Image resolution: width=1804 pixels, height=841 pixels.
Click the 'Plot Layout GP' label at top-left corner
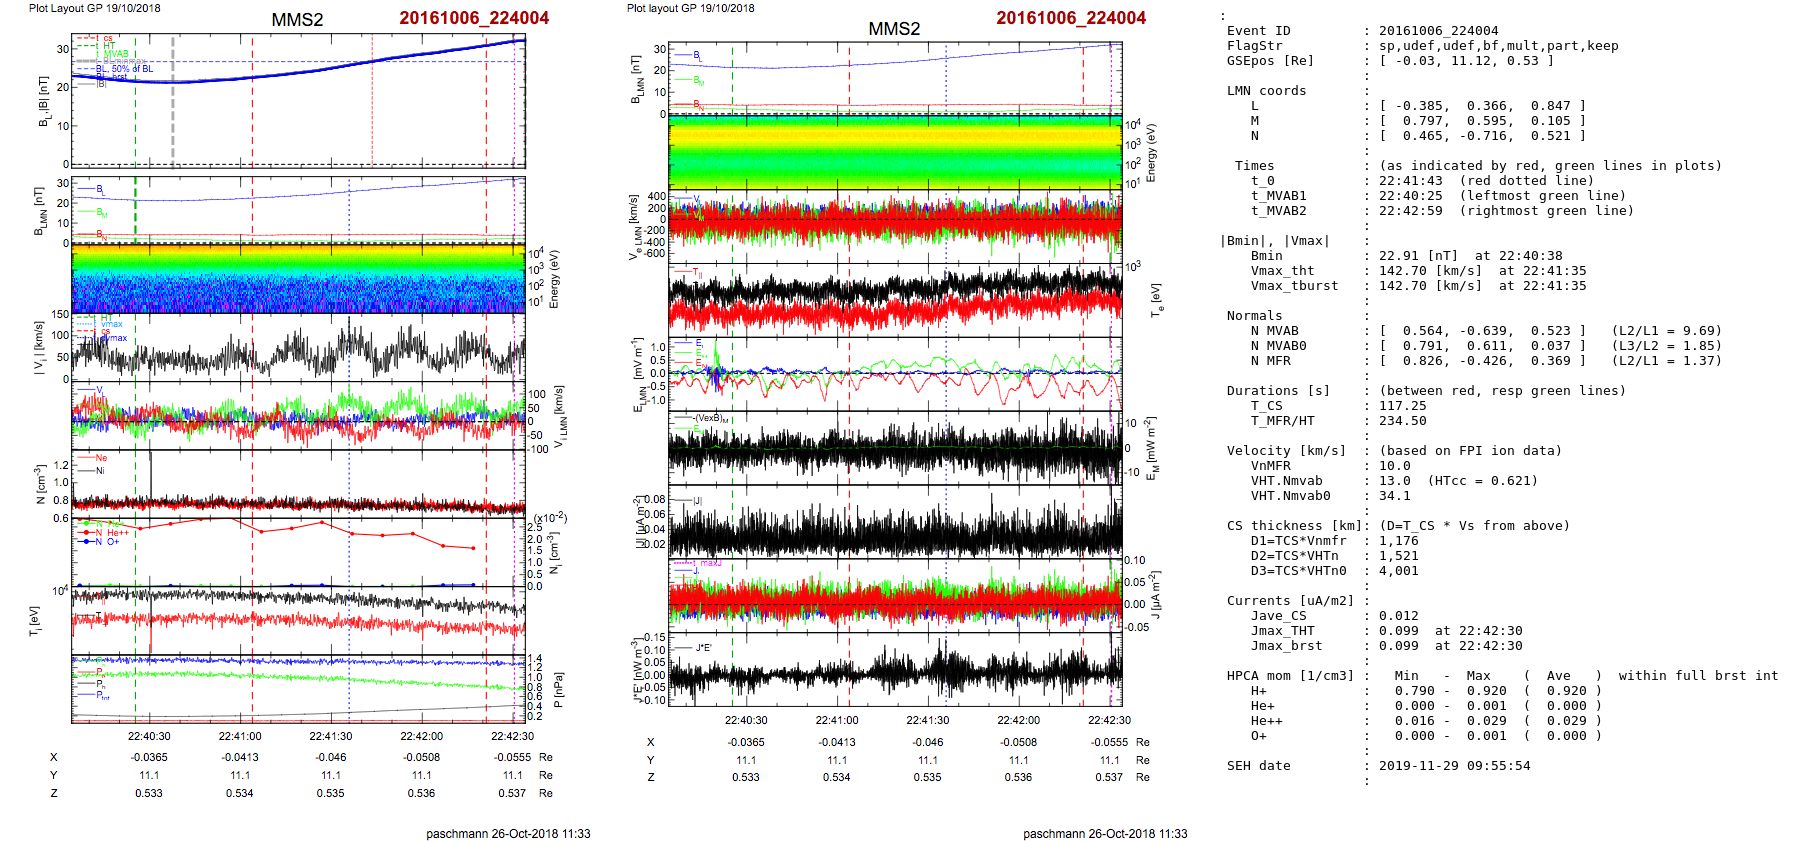[94, 8]
